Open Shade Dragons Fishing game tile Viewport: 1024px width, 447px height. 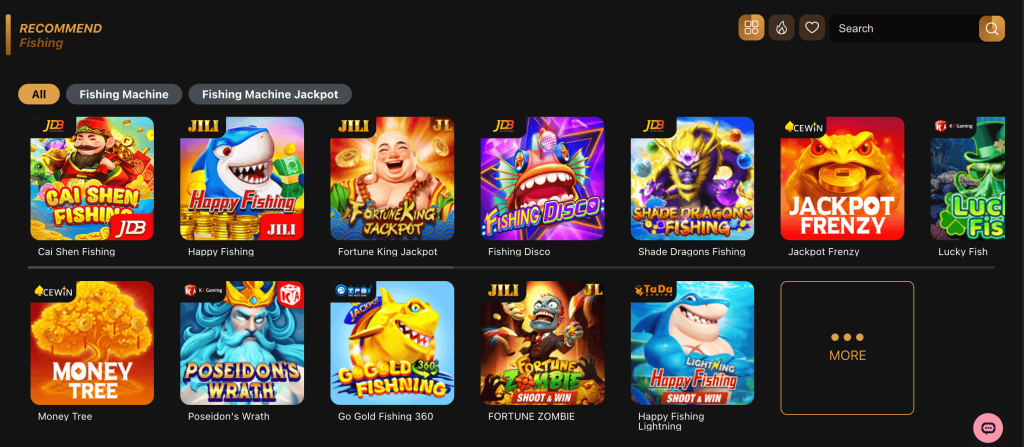tap(692, 178)
